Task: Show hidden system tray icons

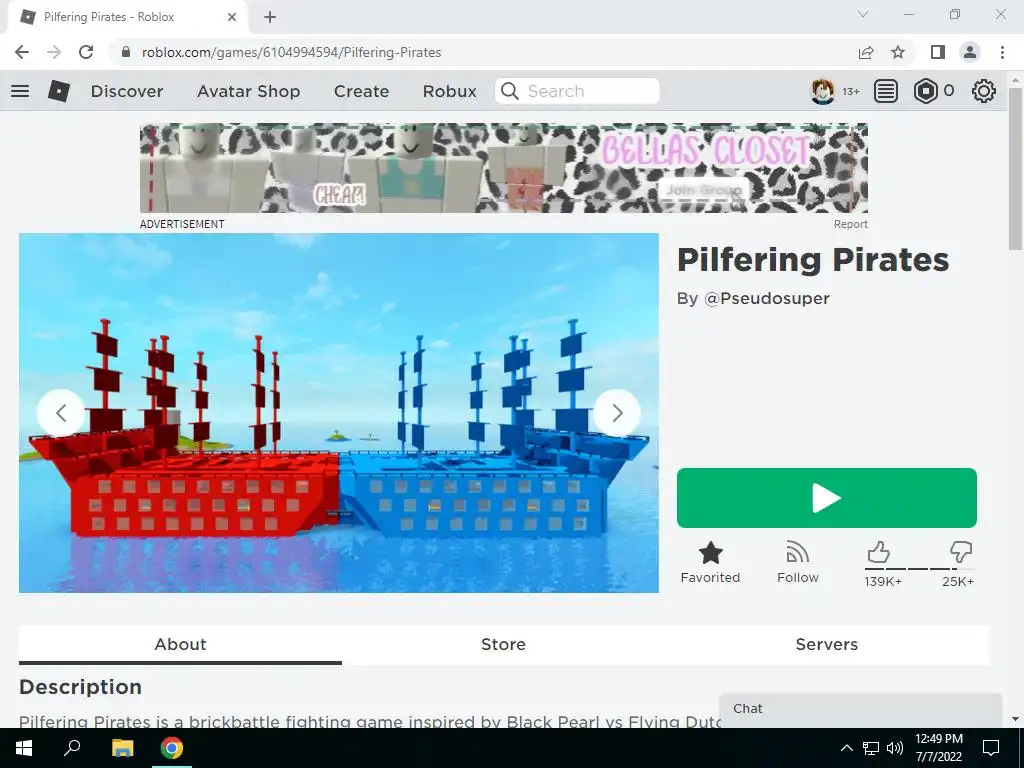Action: click(846, 748)
